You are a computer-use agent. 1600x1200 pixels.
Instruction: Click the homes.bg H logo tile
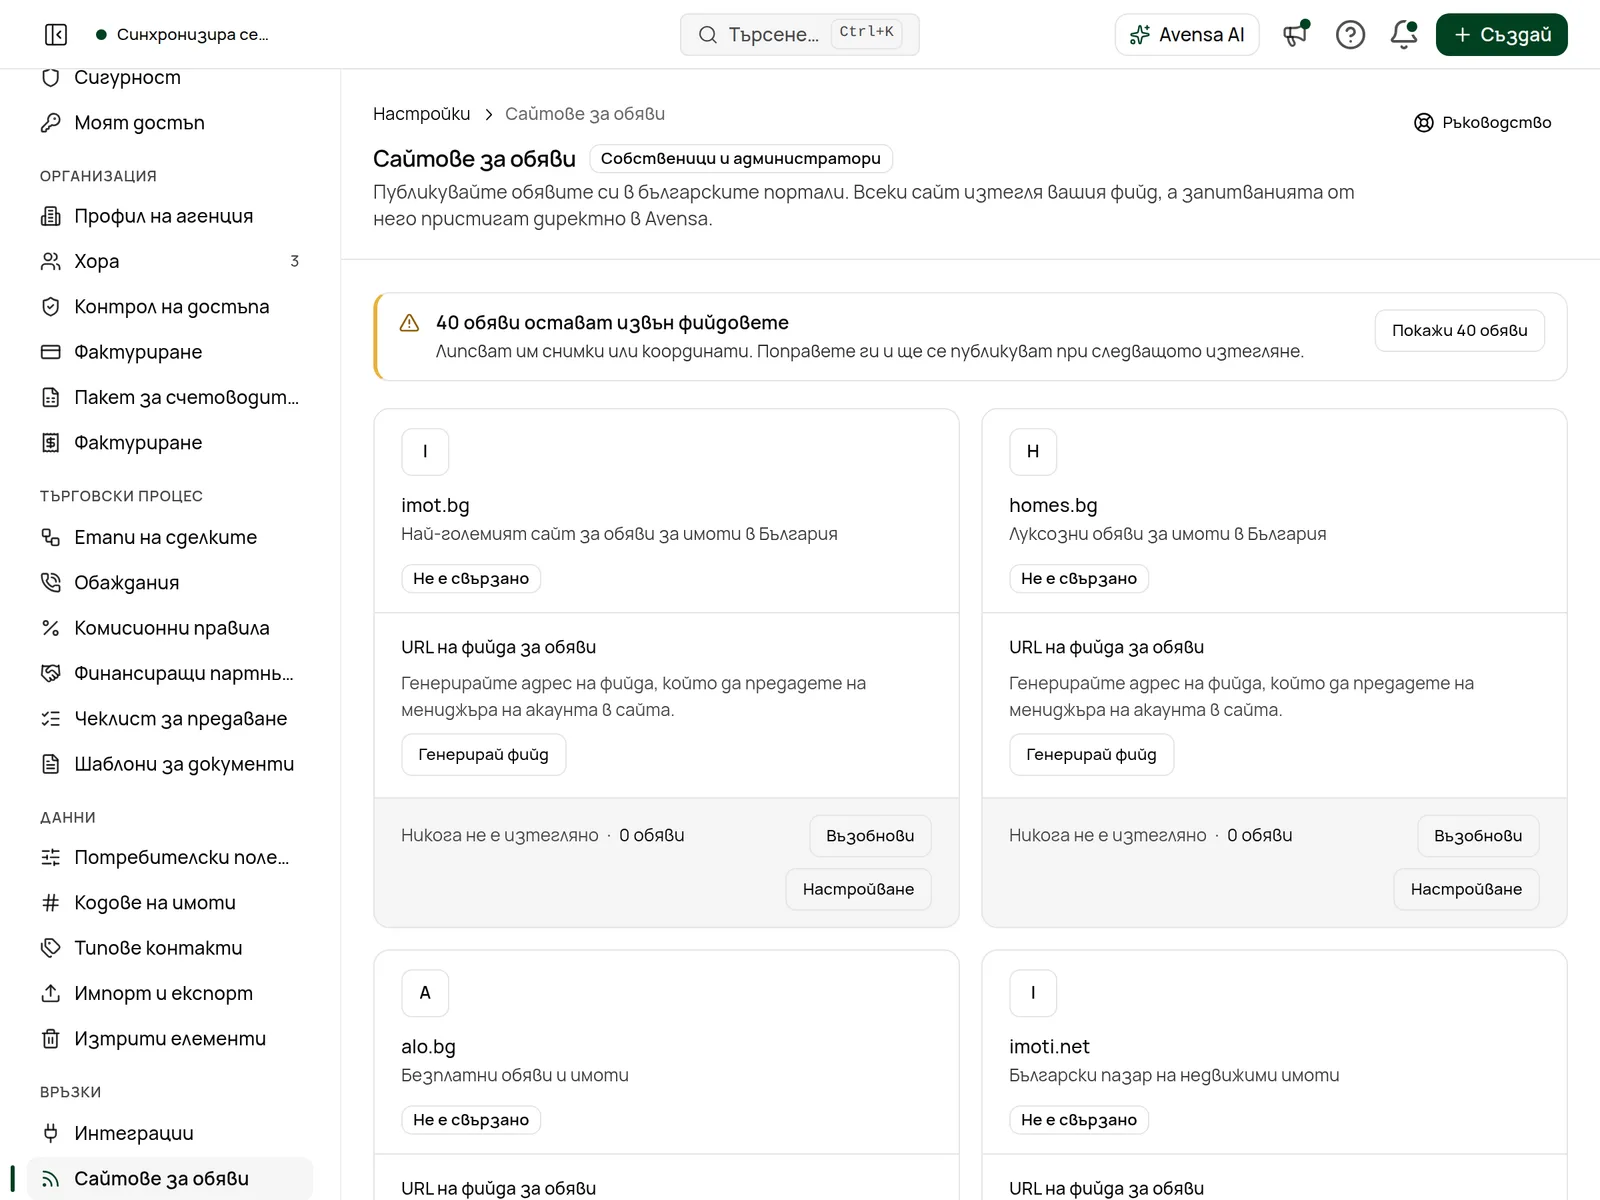point(1033,452)
